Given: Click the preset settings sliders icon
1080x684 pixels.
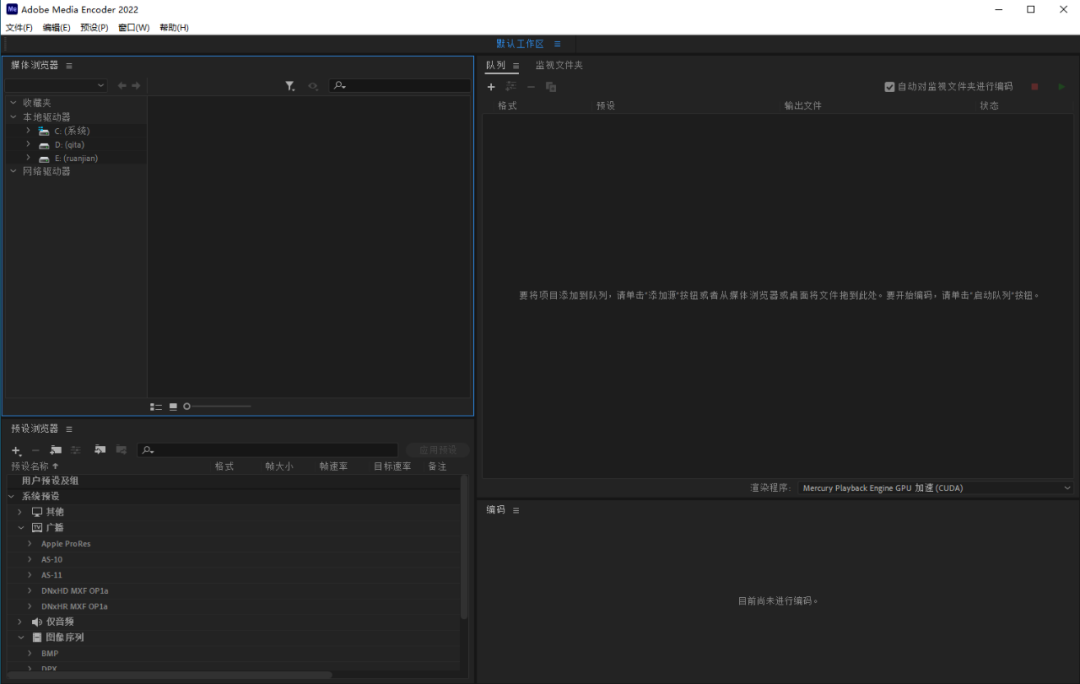Looking at the screenshot, I should (76, 450).
